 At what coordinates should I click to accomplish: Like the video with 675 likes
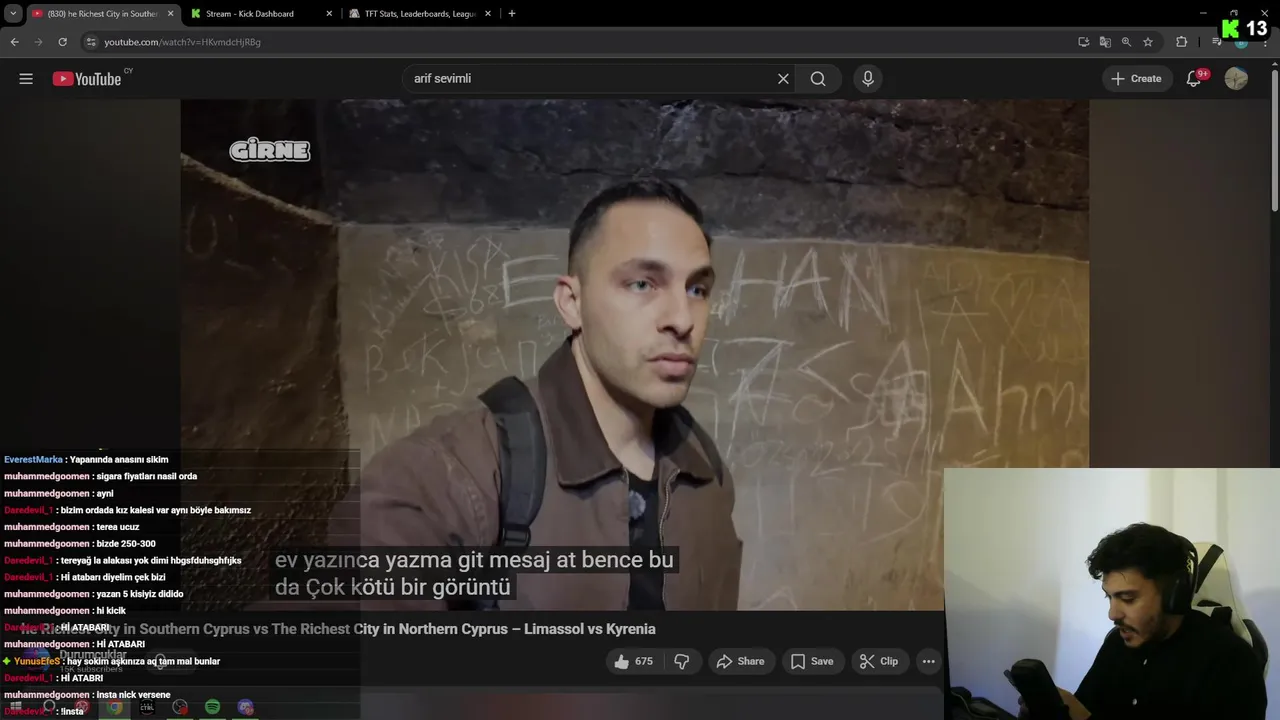tap(633, 661)
